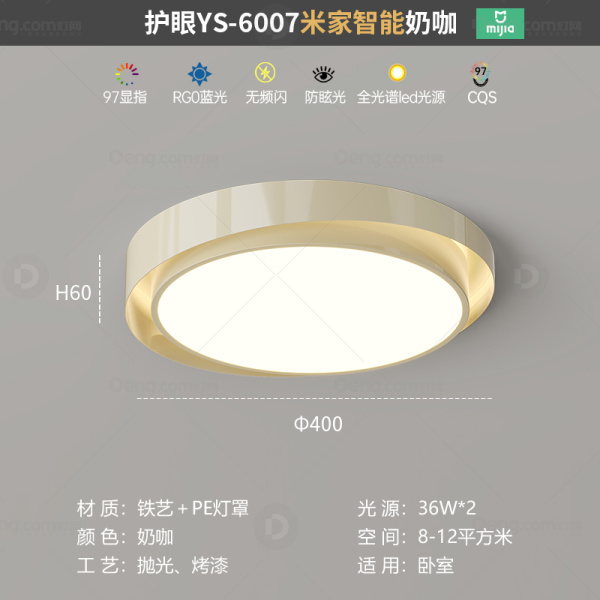Click the 材质 铁艺+PE灯罩 spec line
The width and height of the screenshot is (600, 600).
(x=163, y=509)
